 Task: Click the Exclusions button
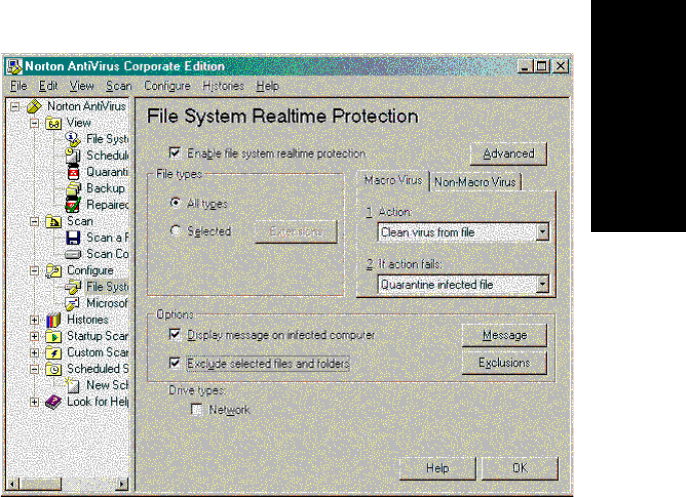pos(504,363)
